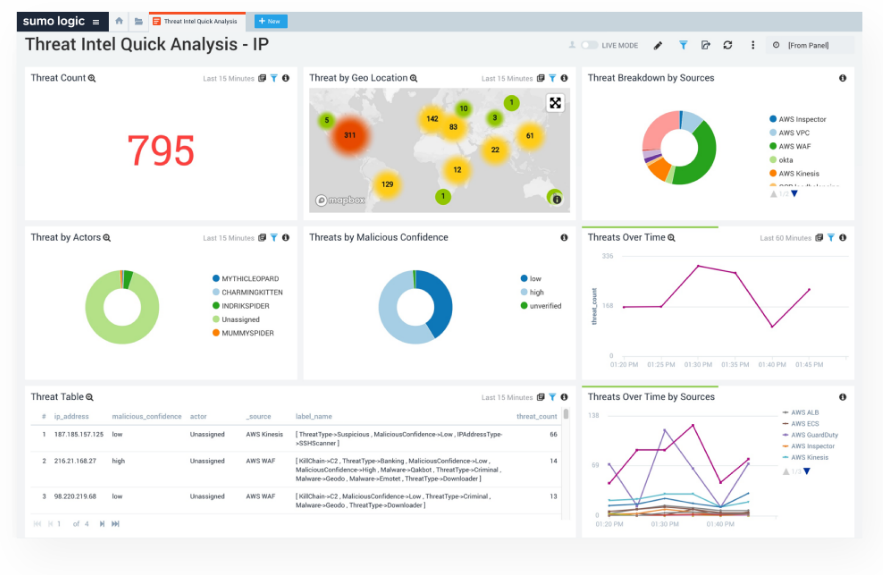Click Threat Count panel filter icon

274,78
